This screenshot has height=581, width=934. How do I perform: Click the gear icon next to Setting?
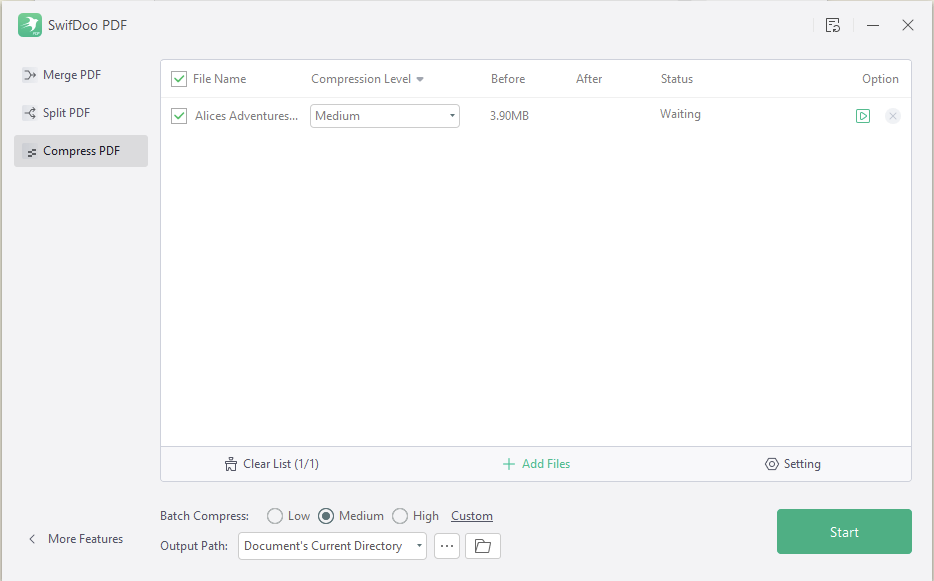(x=771, y=464)
